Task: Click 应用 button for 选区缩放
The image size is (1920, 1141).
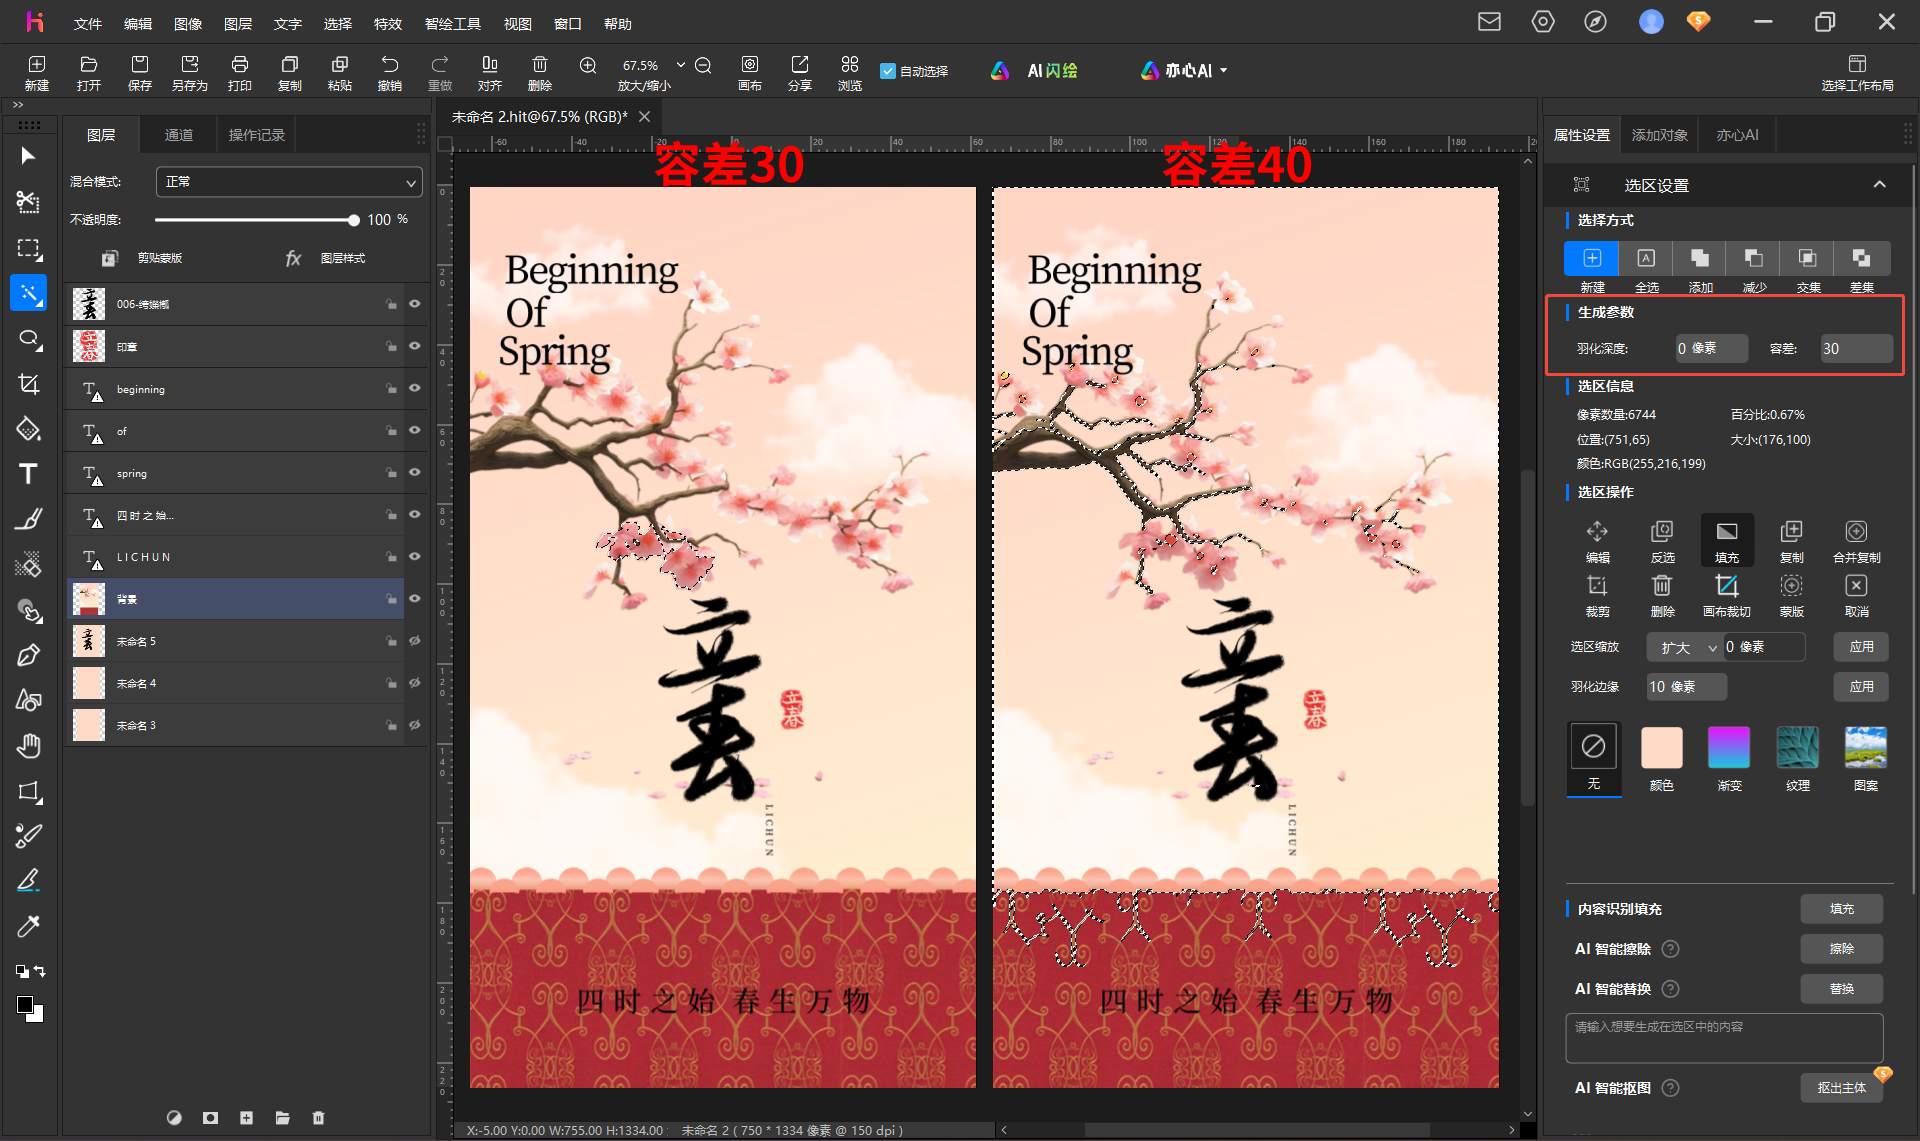Action: coord(1861,647)
